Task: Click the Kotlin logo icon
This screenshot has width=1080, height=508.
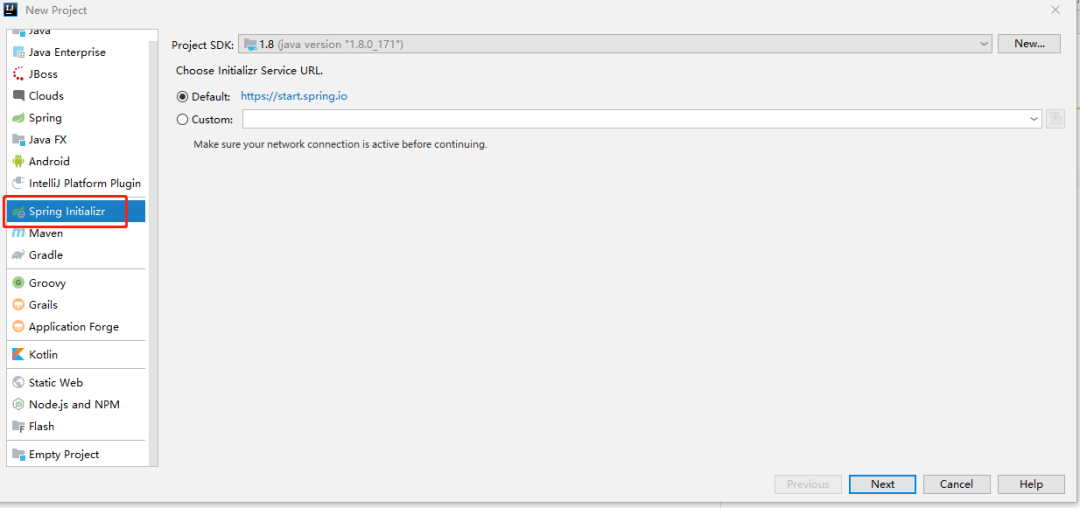Action: (x=19, y=355)
